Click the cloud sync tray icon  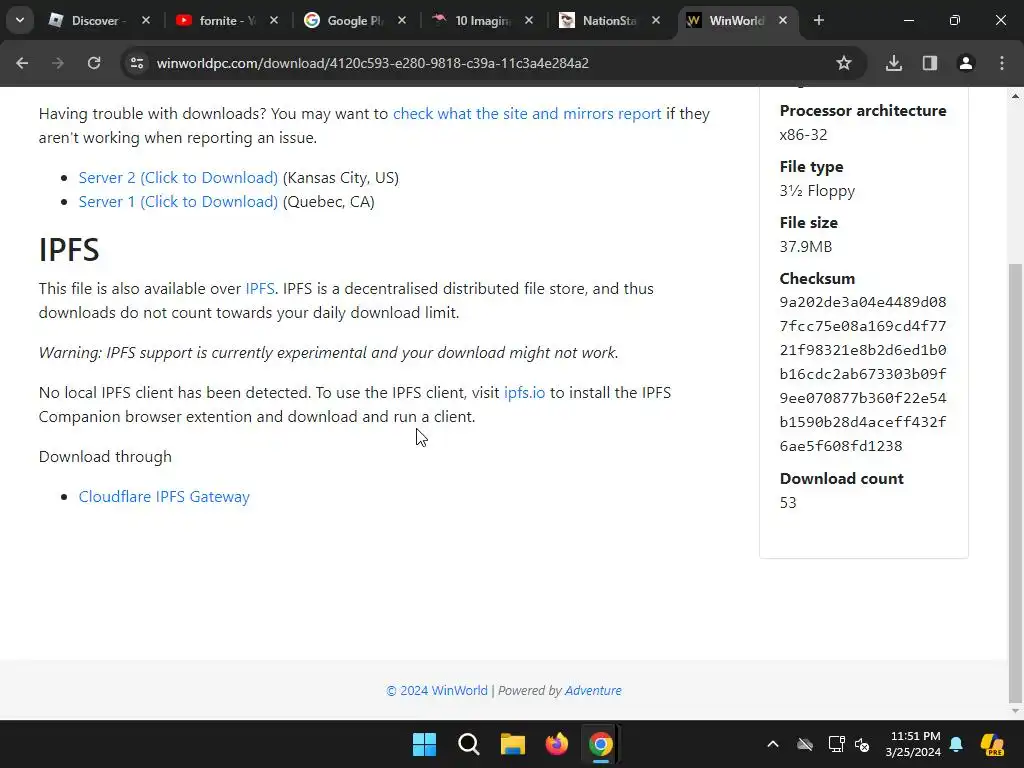(x=805, y=744)
